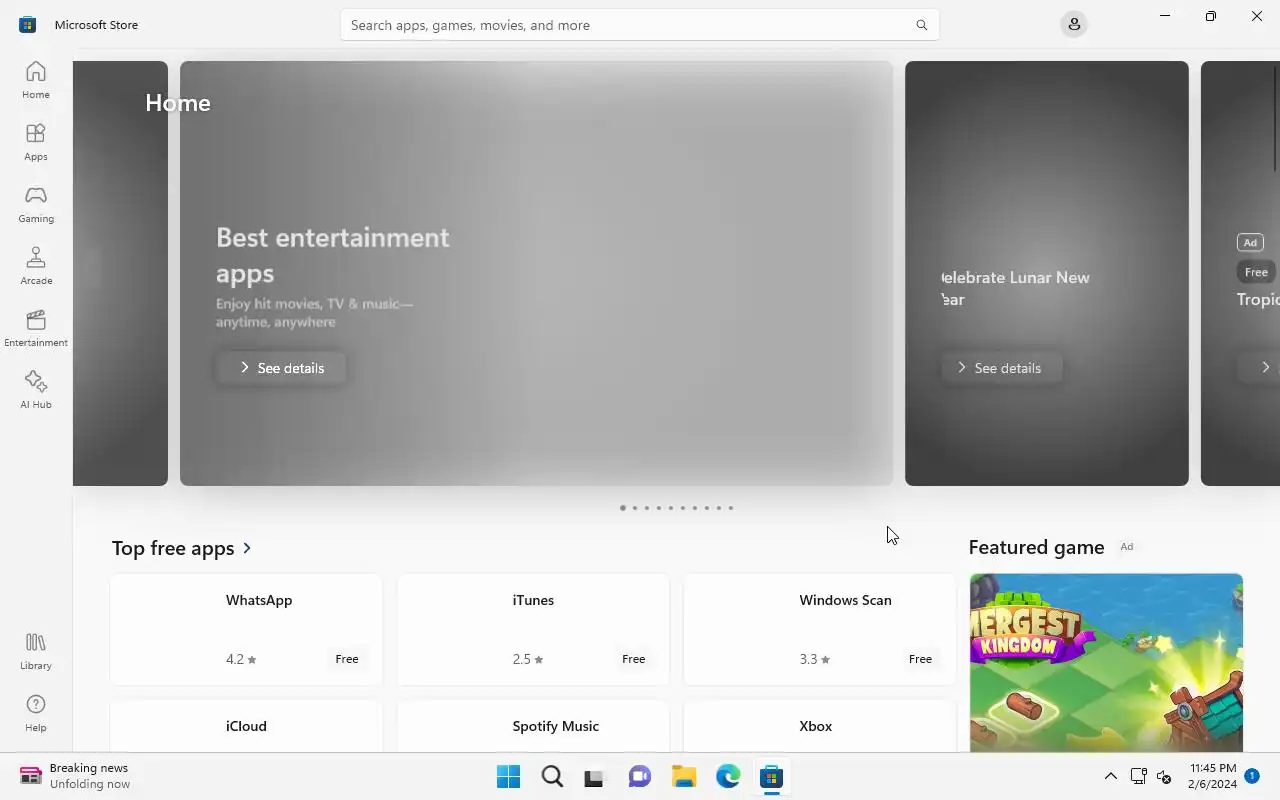This screenshot has height=800, width=1280.
Task: Open the Xbox app card
Action: [x=819, y=726]
